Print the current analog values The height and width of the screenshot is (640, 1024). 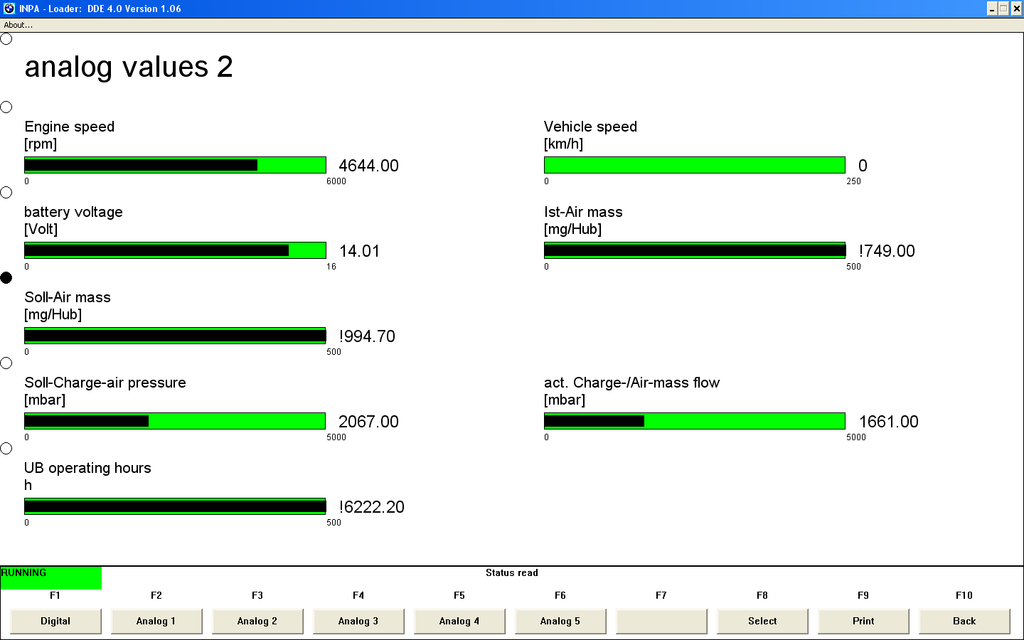863,621
